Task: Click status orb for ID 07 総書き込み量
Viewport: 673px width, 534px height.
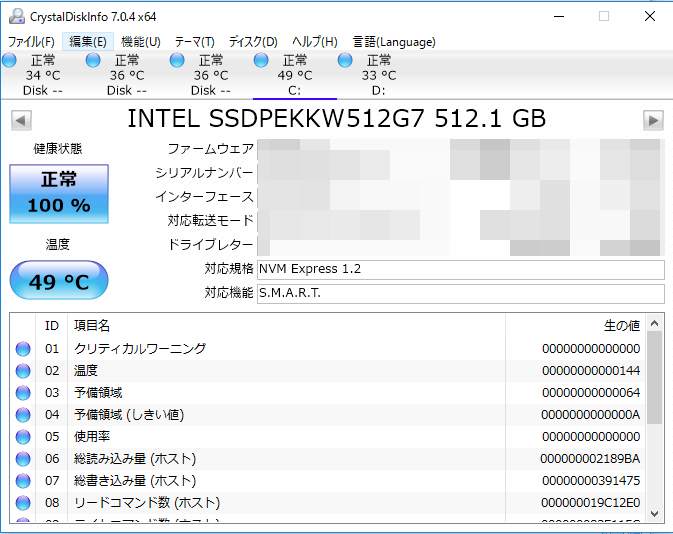Action: (x=23, y=481)
